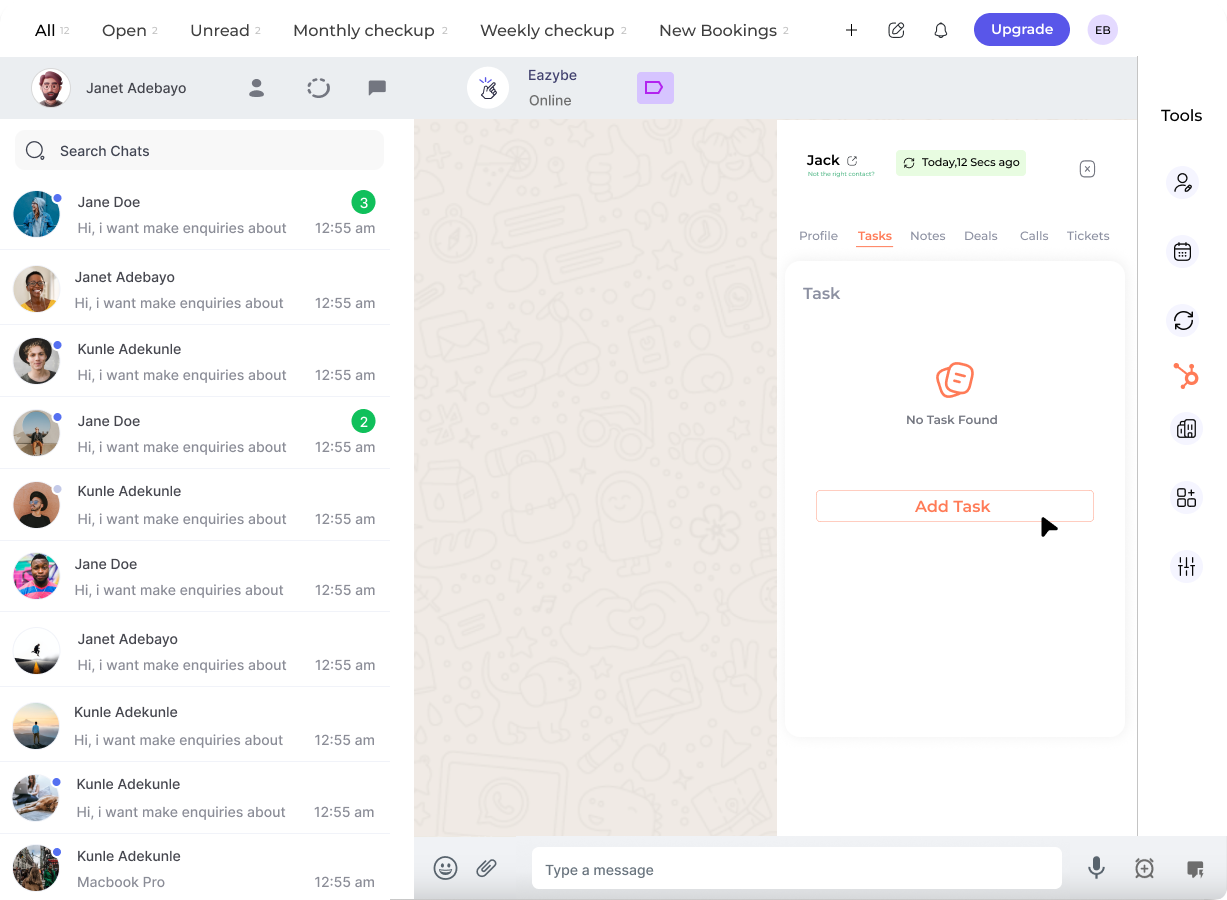Screen dimensions: 1227x900
Task: Start a voice recording with the microphone icon
Action: pos(1096,868)
